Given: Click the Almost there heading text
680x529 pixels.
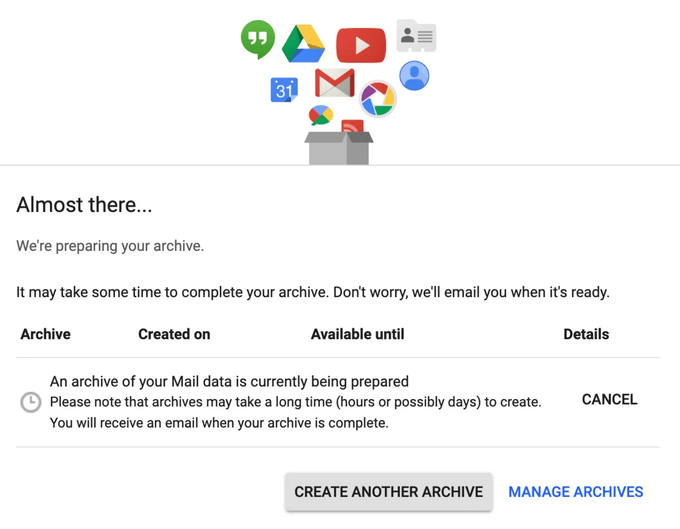Looking at the screenshot, I should click(x=84, y=205).
